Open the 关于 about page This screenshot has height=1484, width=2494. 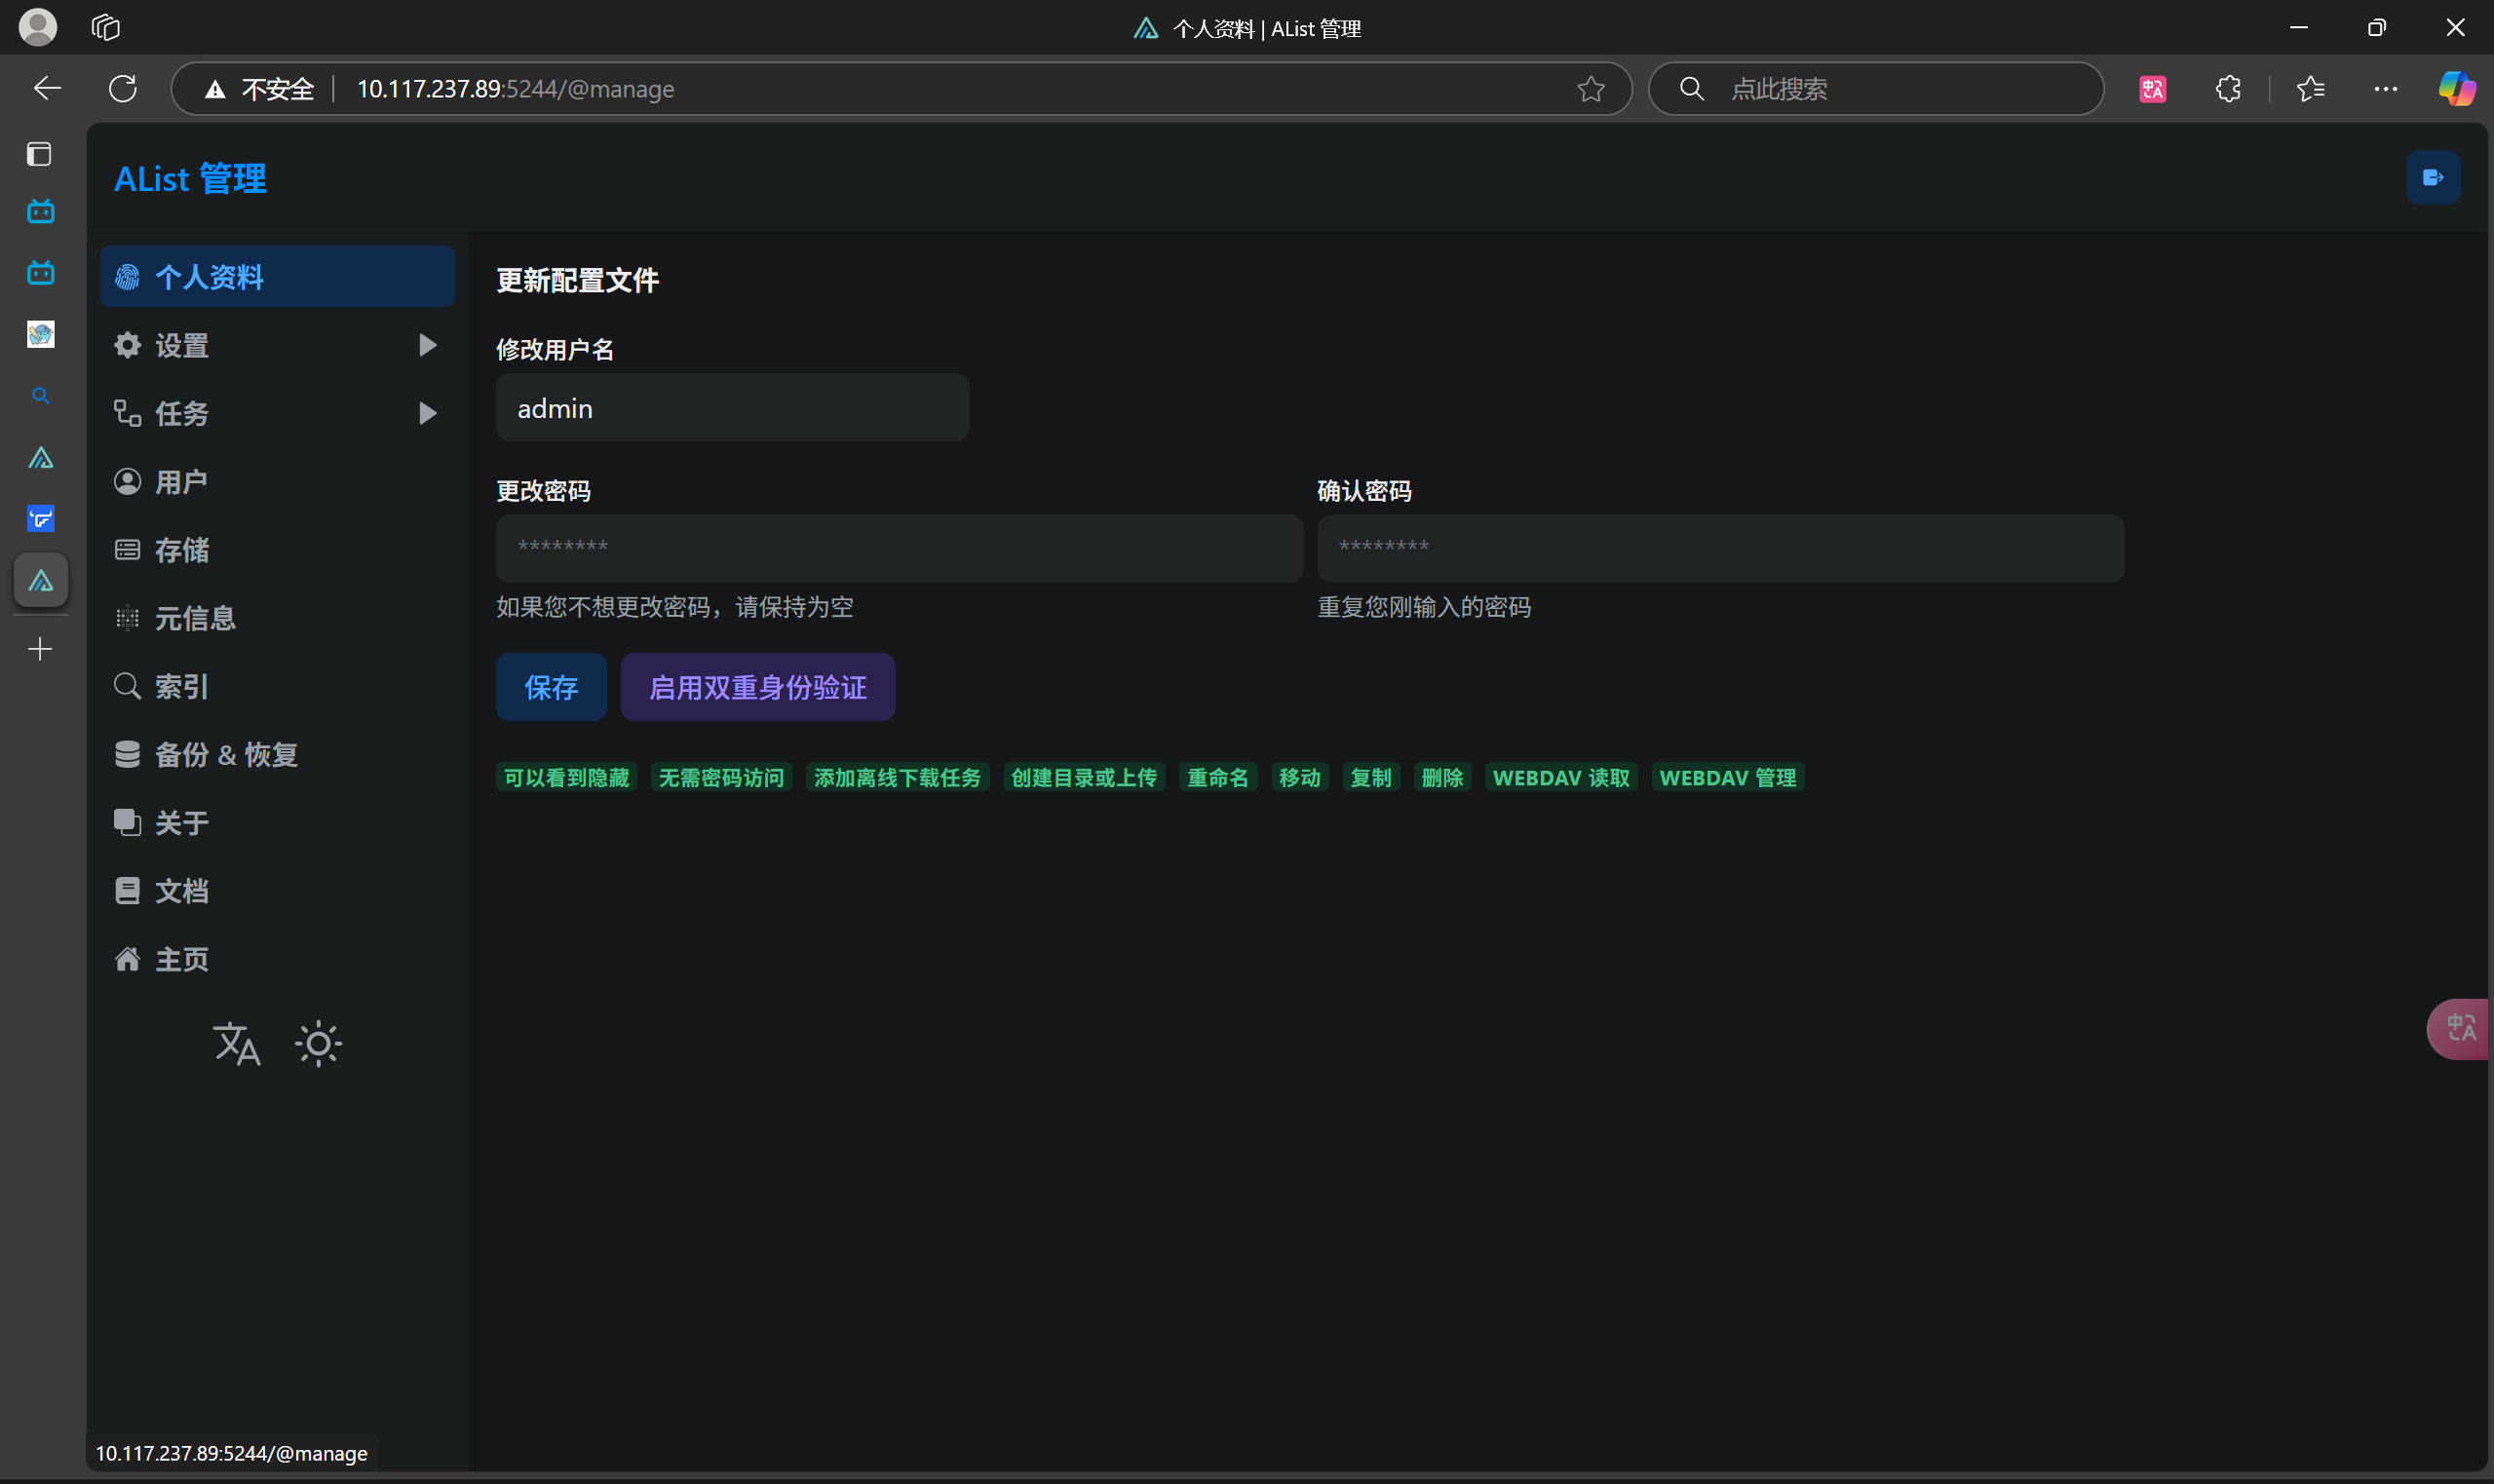click(278, 823)
